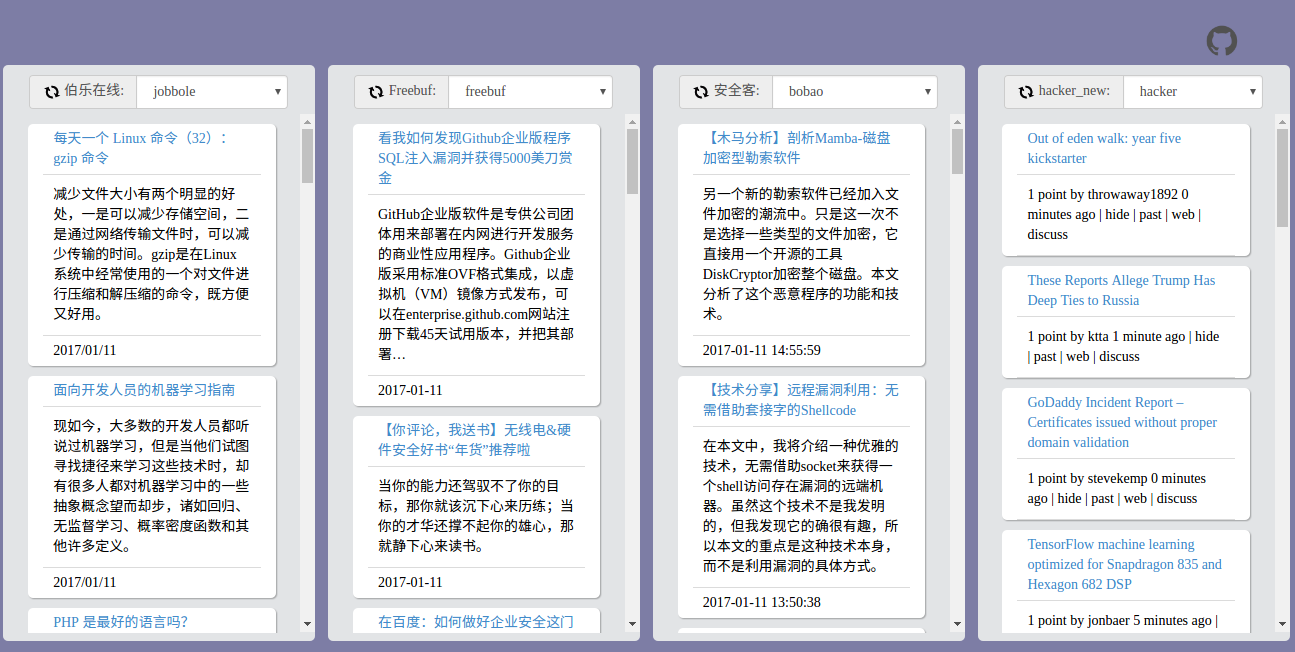Click refresh icon beside hacker_new label
Image resolution: width=1295 pixels, height=652 pixels.
click(1026, 92)
